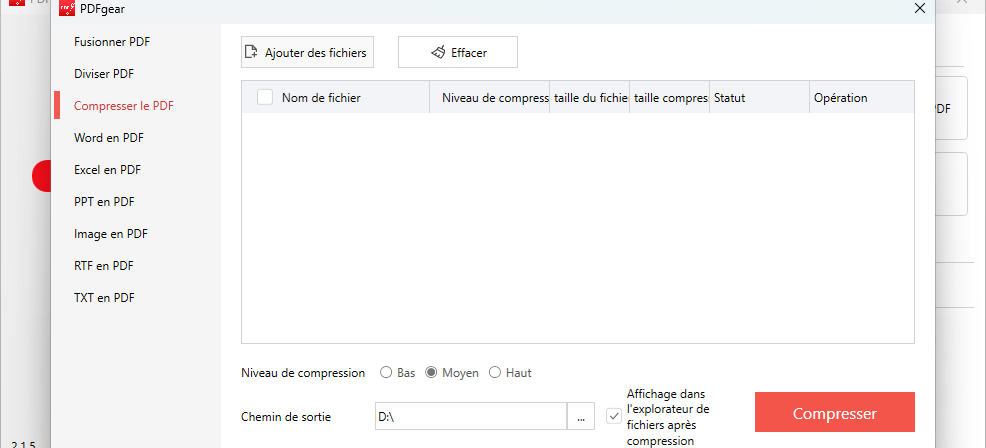Open Diviser PDF tool
The image size is (986, 448).
click(x=104, y=74)
